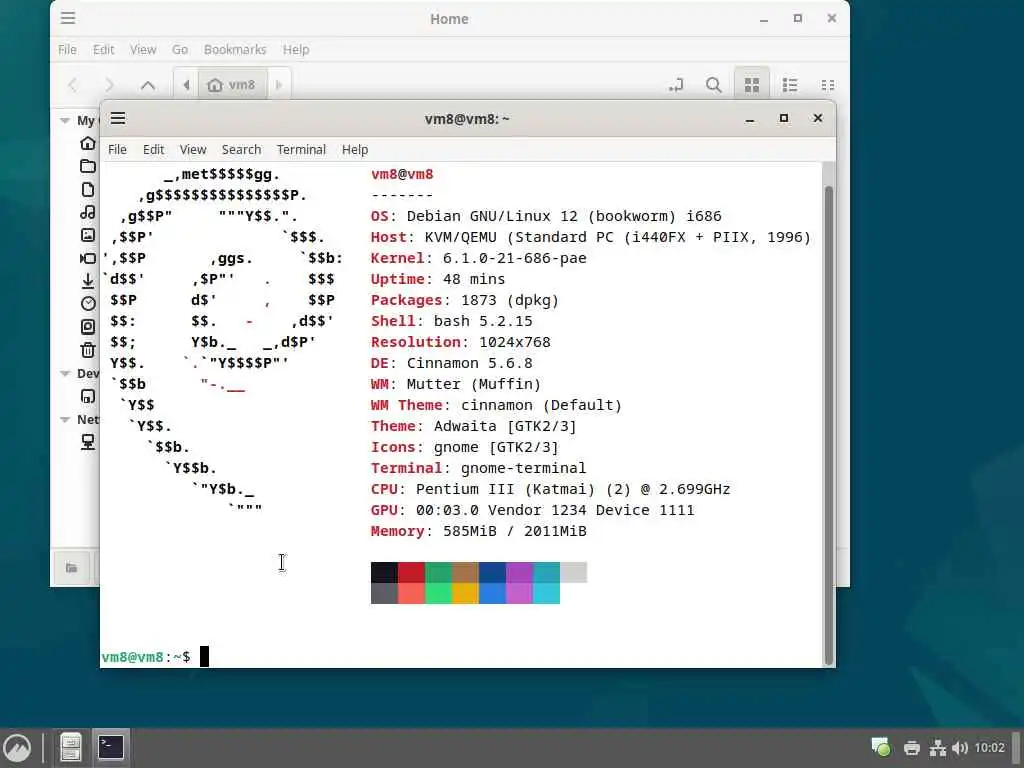This screenshot has height=768, width=1024.
Task: Open the 10:02 clock on the panel
Action: (x=989, y=748)
